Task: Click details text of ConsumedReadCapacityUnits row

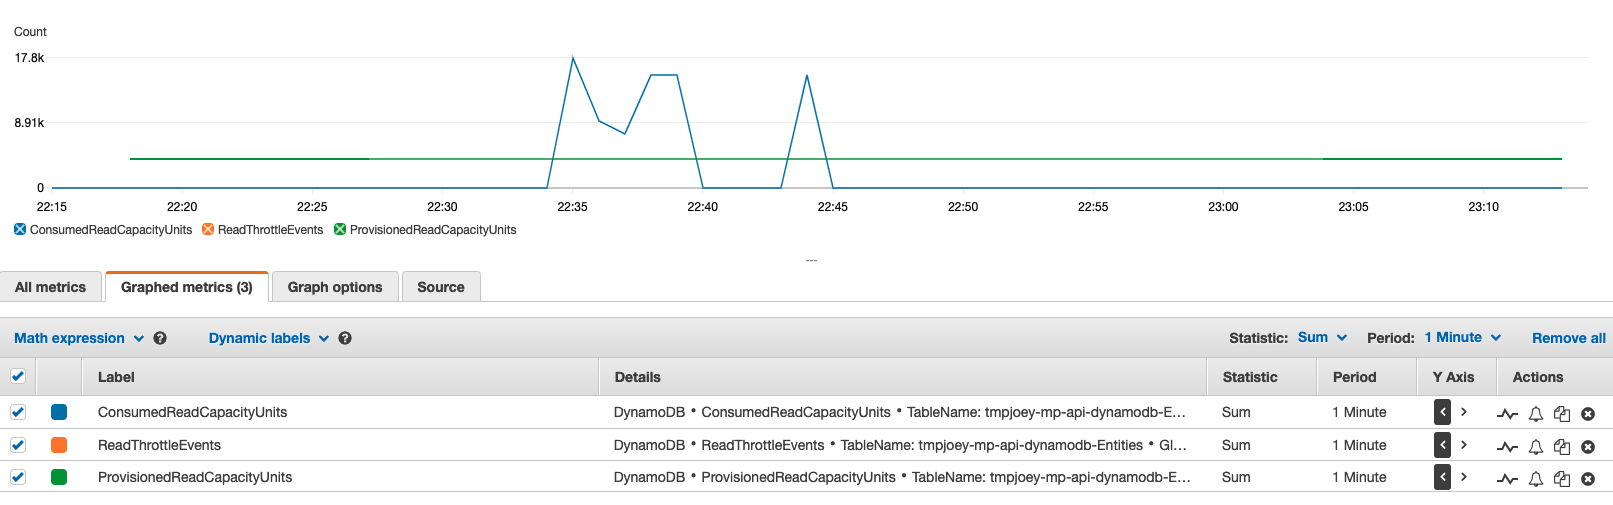Action: (900, 412)
